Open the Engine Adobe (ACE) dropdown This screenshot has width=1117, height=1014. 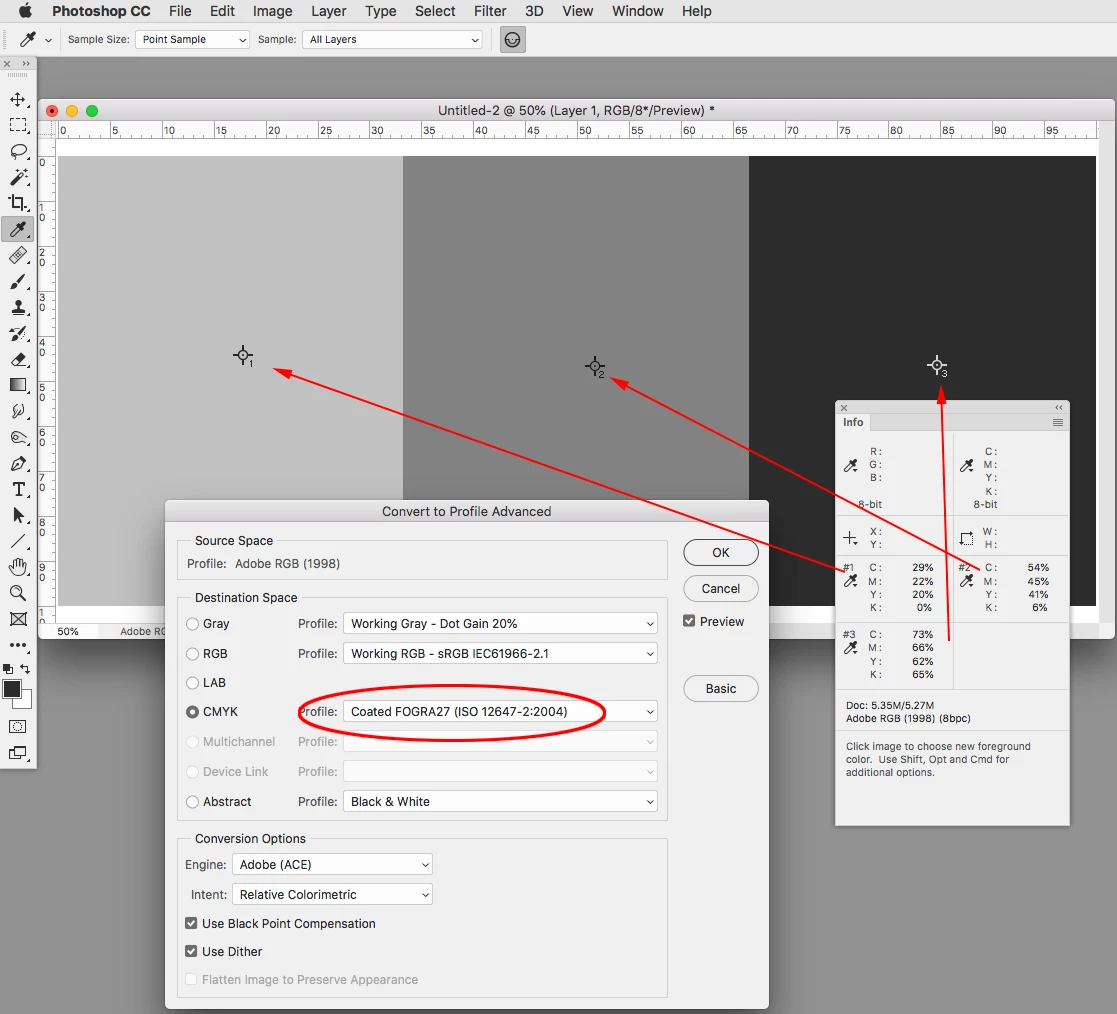coord(332,864)
